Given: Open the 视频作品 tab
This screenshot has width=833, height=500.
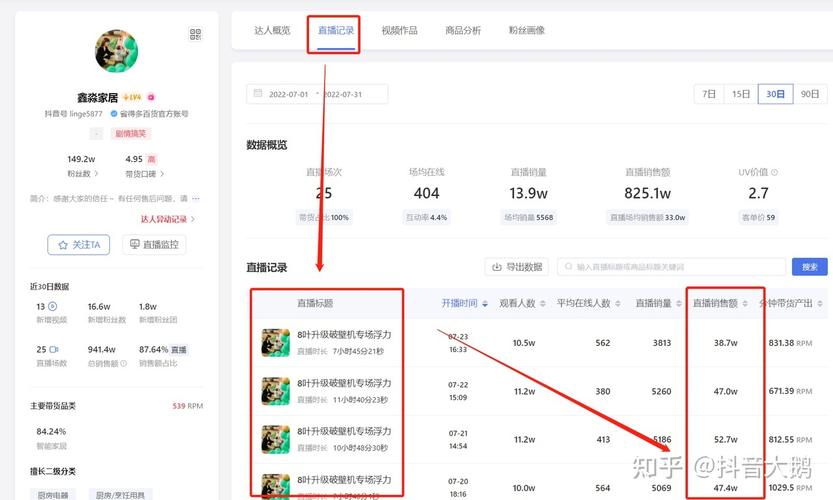Looking at the screenshot, I should point(400,30).
